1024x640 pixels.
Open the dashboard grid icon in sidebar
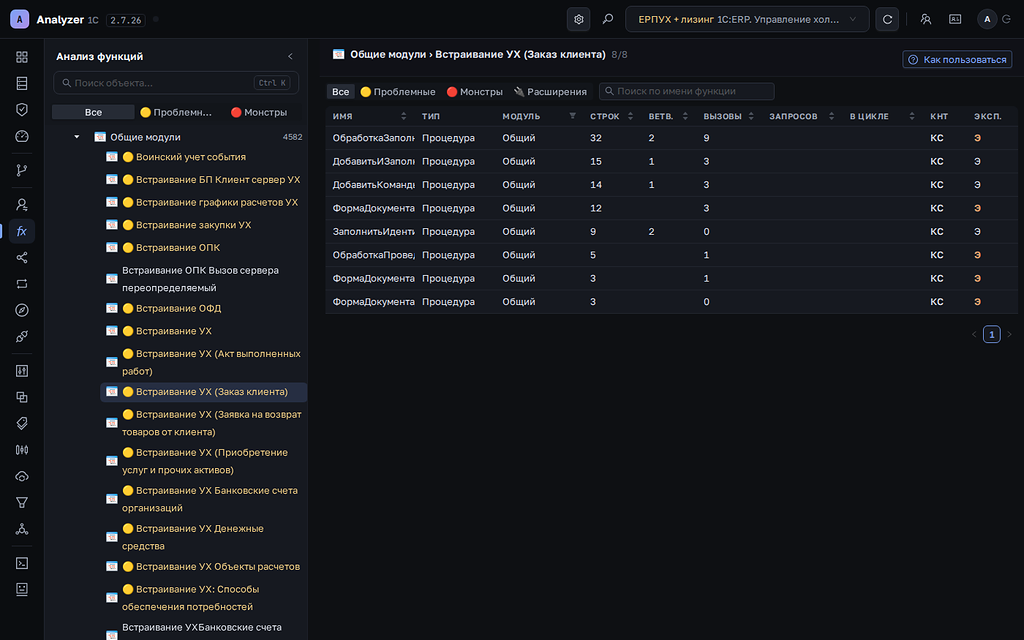[x=22, y=57]
